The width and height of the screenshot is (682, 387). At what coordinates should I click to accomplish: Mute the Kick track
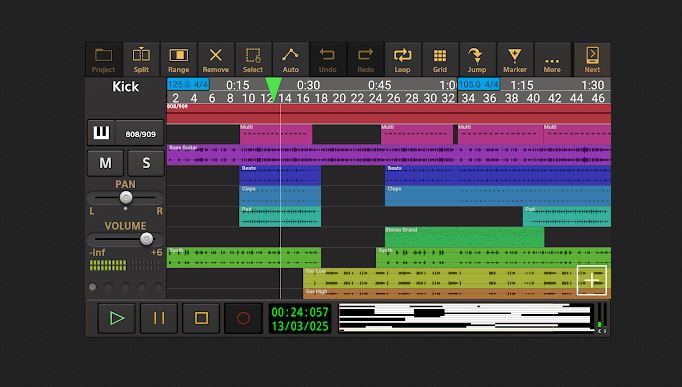coord(105,163)
